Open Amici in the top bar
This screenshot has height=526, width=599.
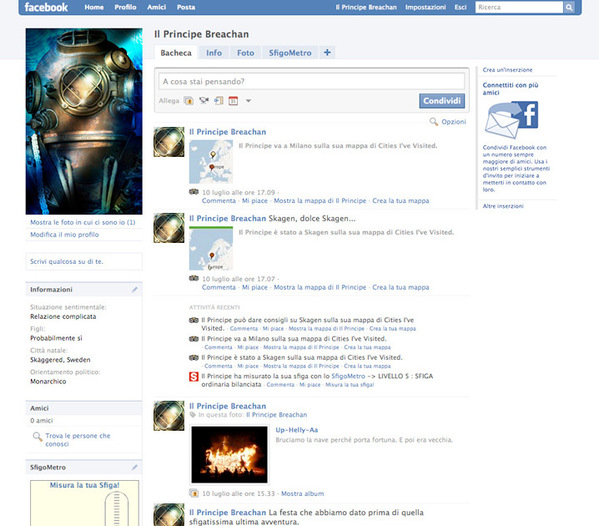tap(157, 7)
